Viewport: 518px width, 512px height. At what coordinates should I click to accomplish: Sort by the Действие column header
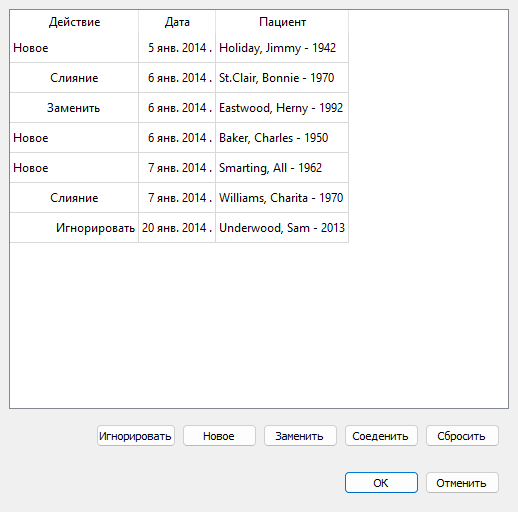tap(74, 22)
